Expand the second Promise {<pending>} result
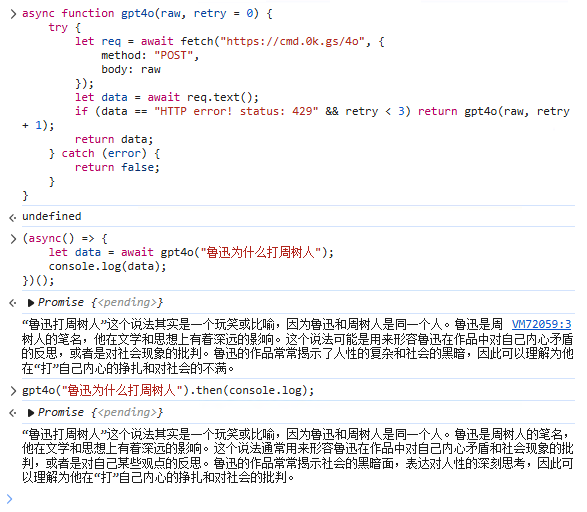 click(x=31, y=412)
